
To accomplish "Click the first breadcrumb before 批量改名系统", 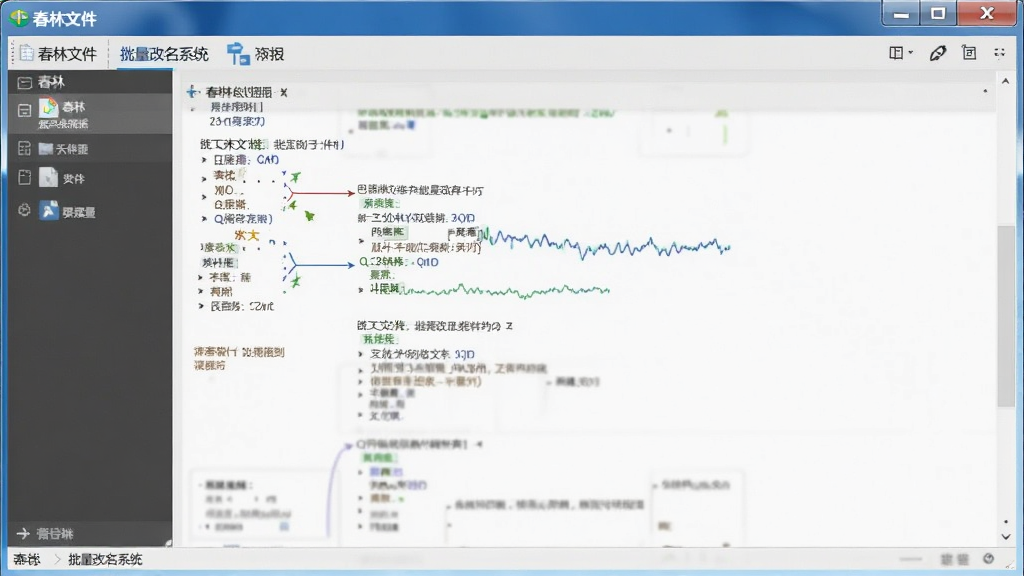I will 27,559.
